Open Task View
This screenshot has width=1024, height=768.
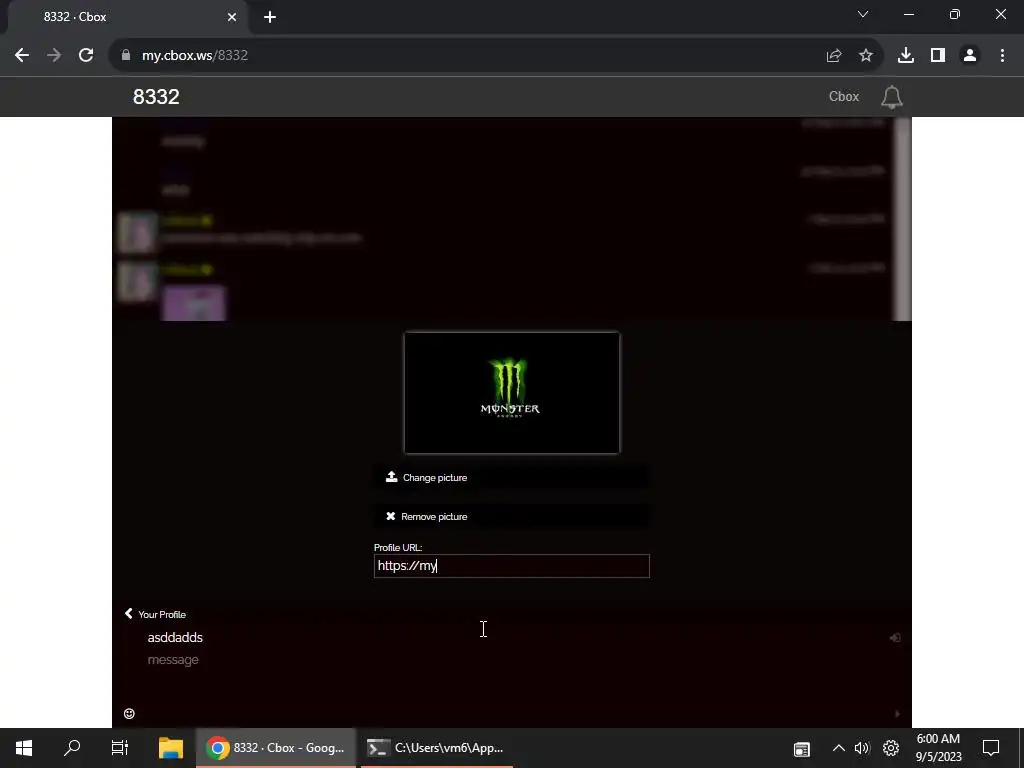[120, 748]
